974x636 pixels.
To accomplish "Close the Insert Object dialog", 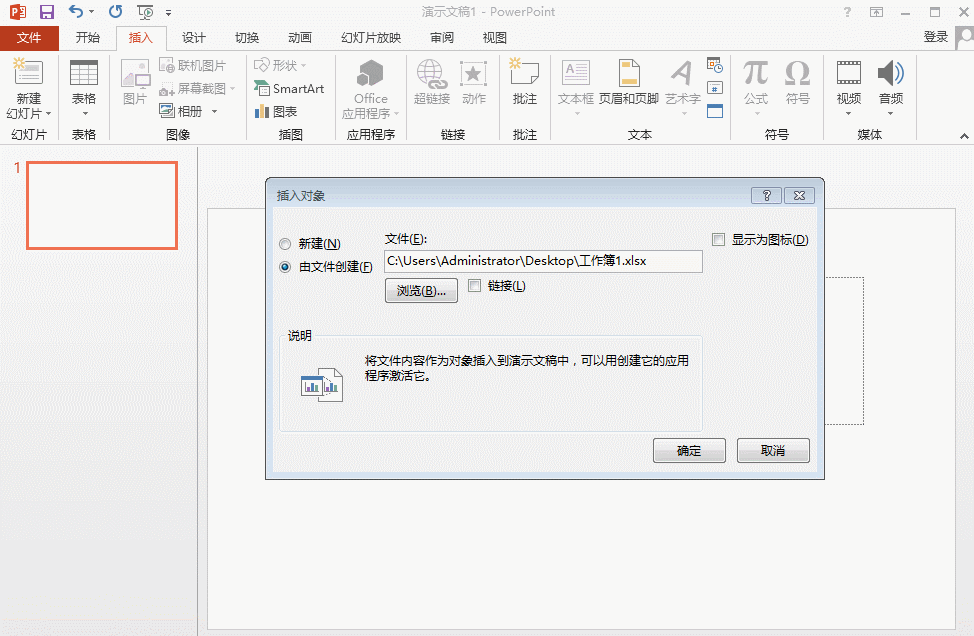I will (799, 196).
